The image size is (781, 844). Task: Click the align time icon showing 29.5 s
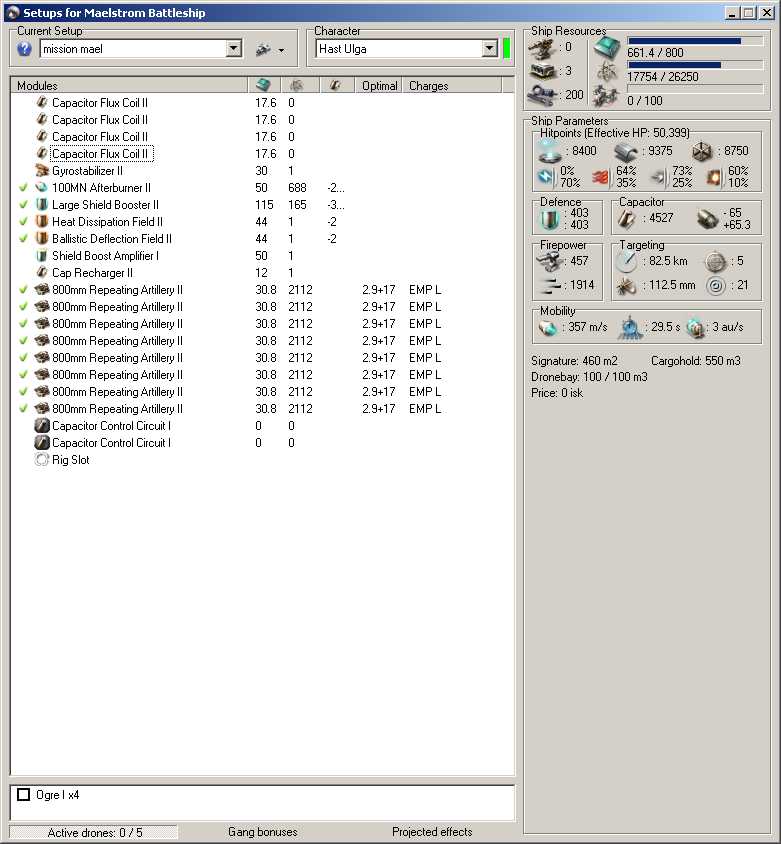629,327
